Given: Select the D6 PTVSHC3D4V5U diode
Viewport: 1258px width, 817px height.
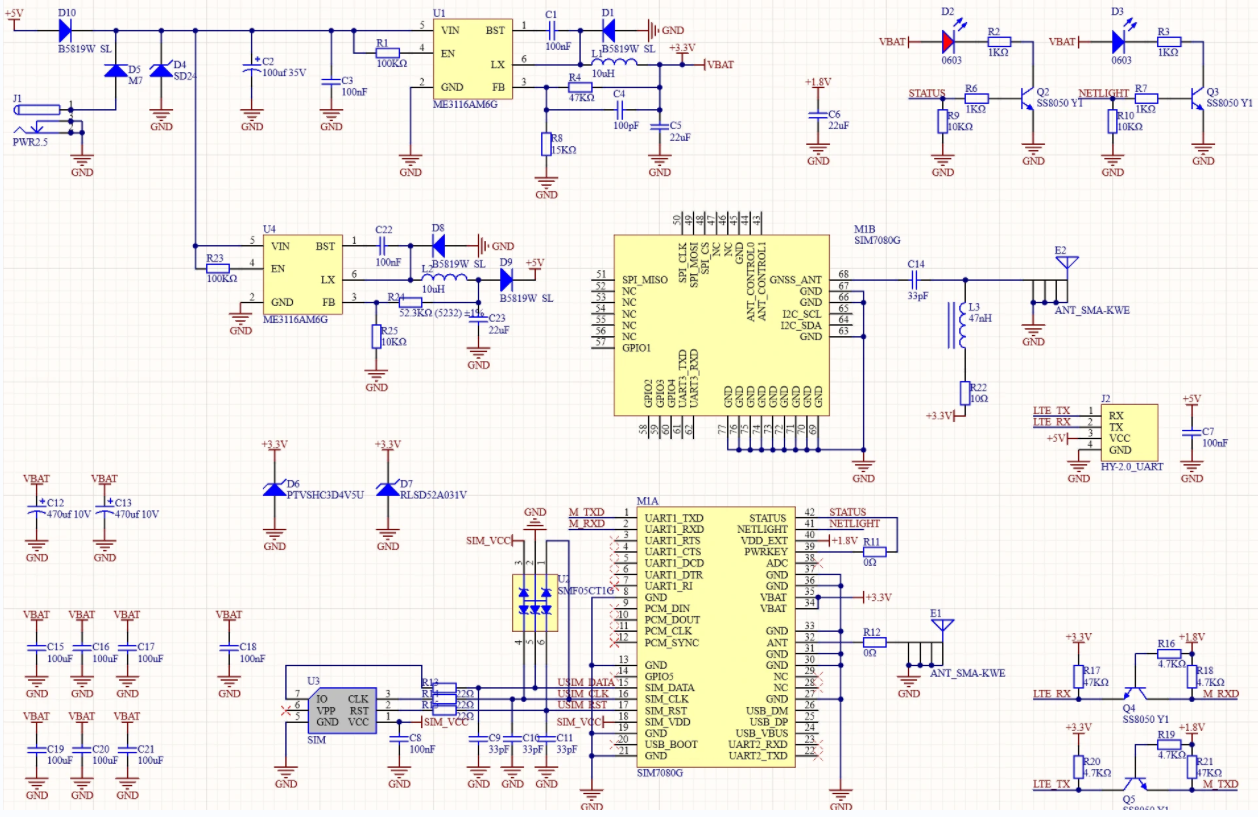Looking at the screenshot, I should [x=274, y=489].
